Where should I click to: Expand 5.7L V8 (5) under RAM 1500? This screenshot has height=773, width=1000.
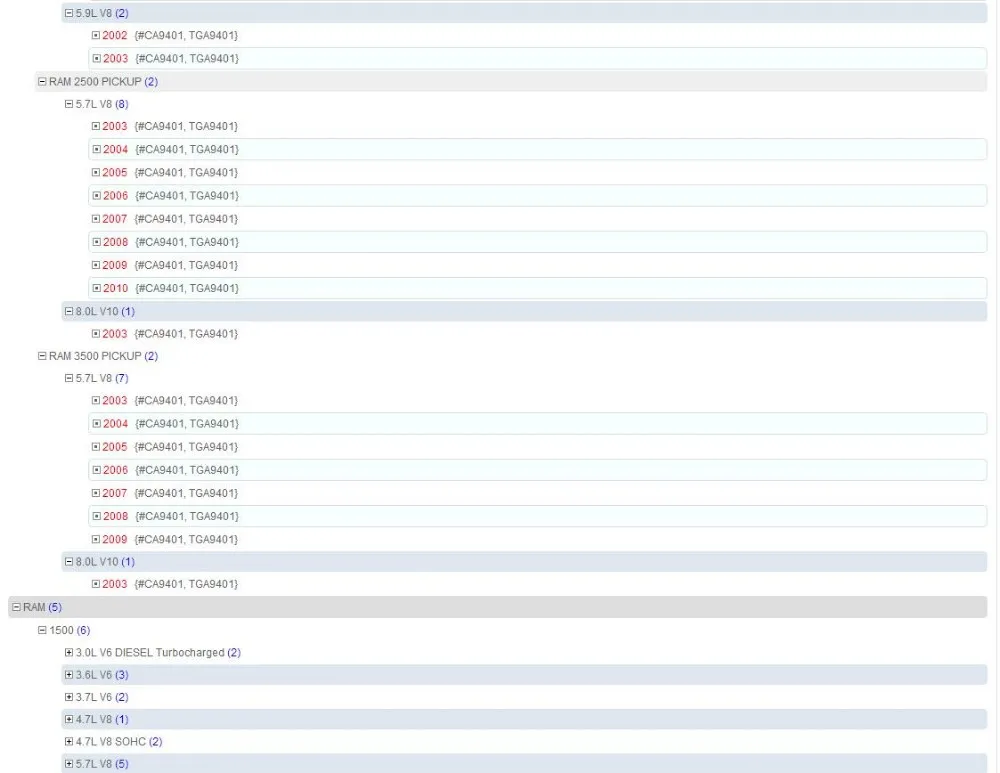coord(69,764)
